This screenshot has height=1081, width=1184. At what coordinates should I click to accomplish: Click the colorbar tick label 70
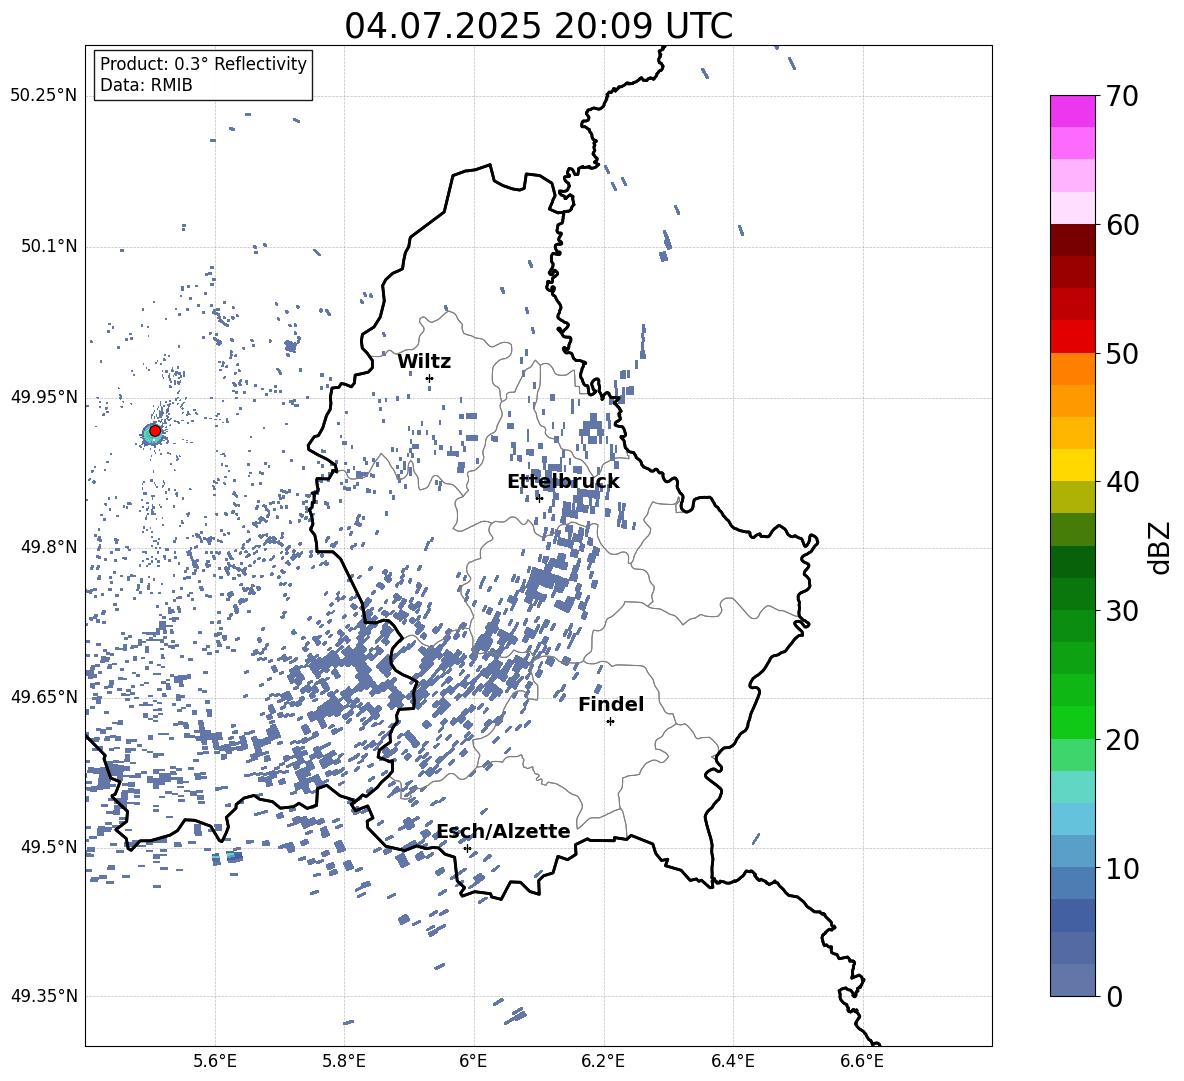click(1122, 97)
